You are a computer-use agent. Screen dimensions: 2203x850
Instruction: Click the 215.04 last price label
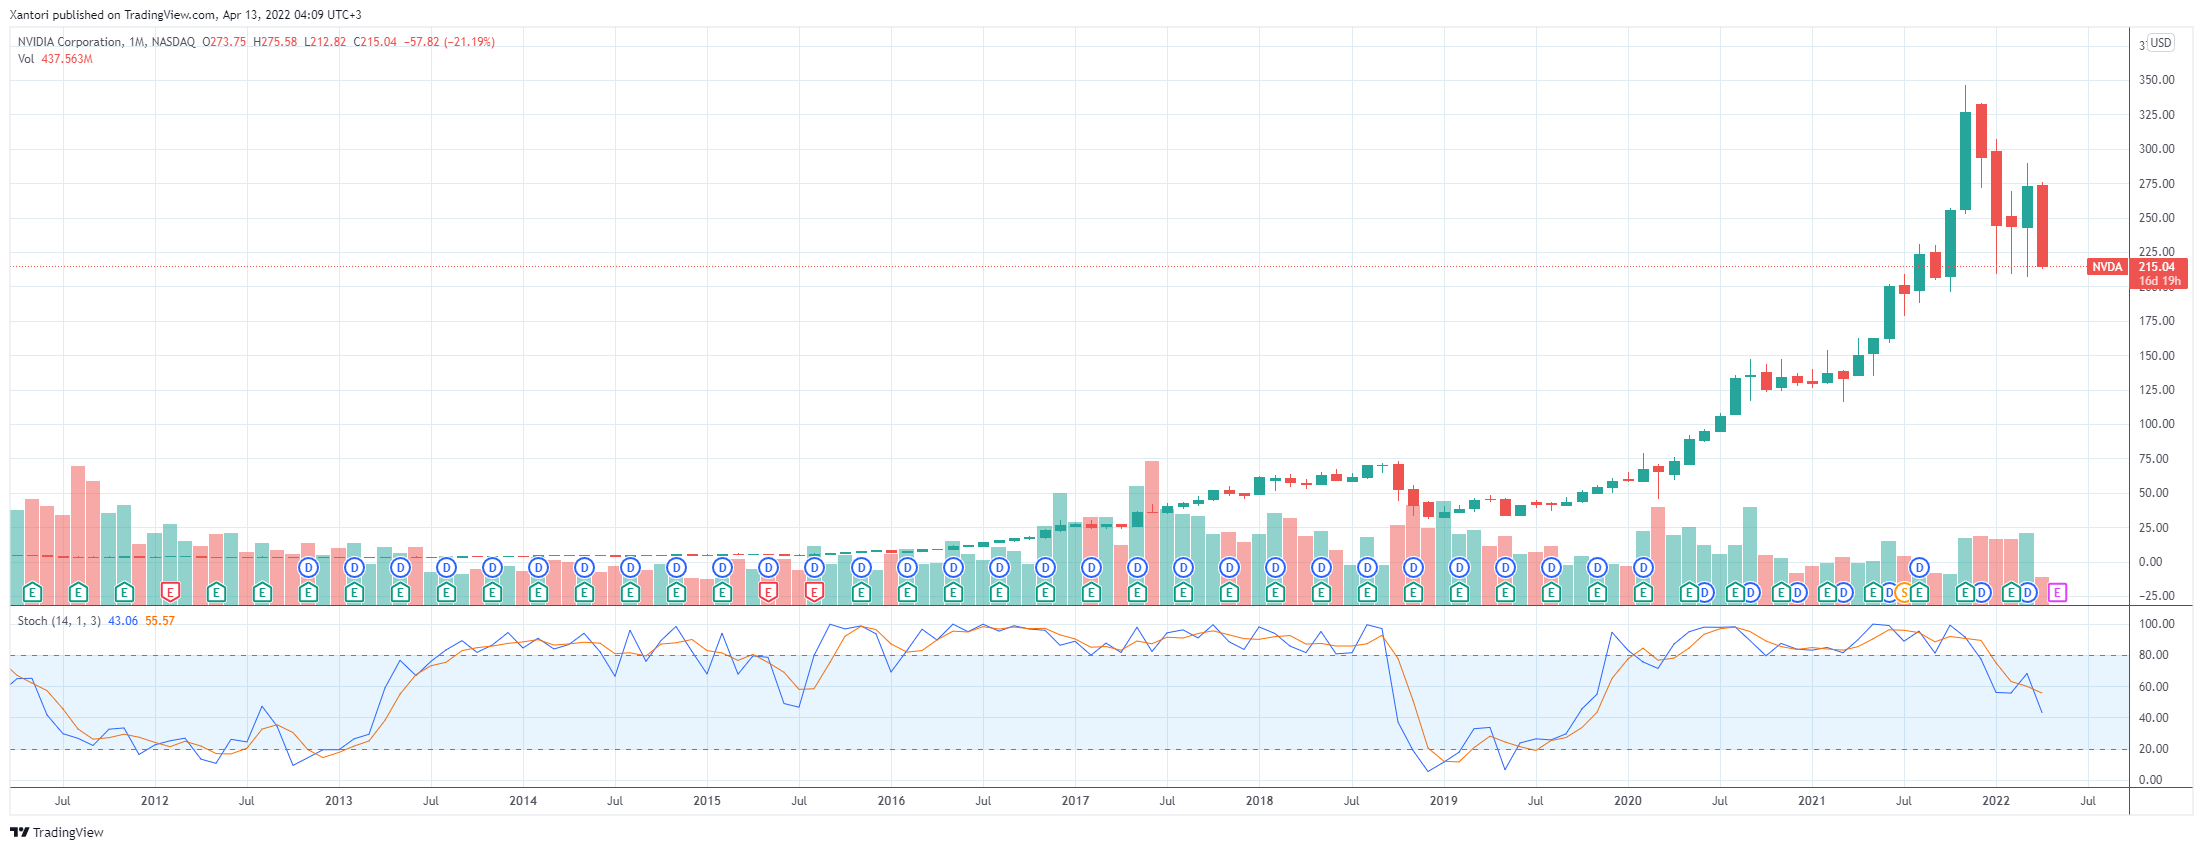pos(2157,267)
